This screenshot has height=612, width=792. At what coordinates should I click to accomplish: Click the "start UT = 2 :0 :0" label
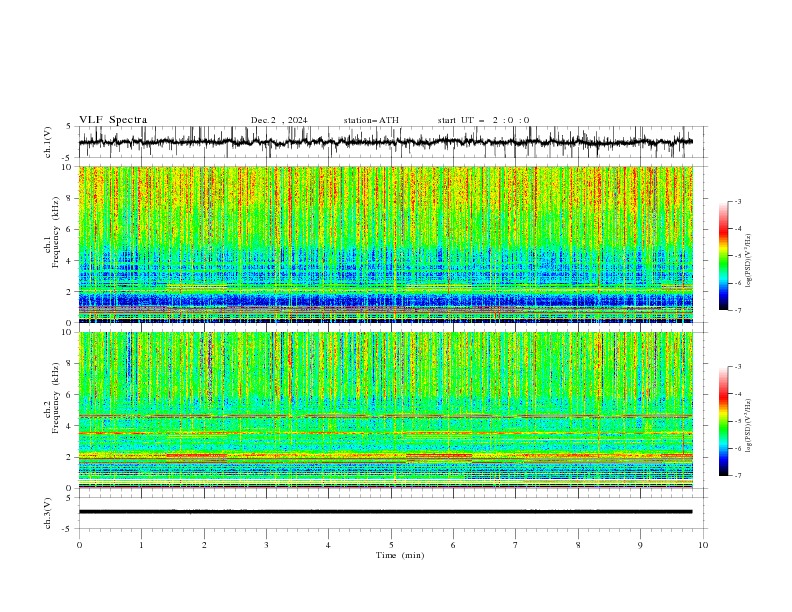[x=483, y=120]
